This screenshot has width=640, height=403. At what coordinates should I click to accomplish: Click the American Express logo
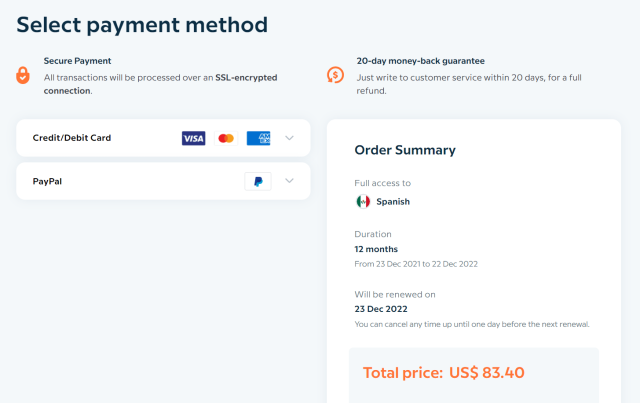pos(258,138)
